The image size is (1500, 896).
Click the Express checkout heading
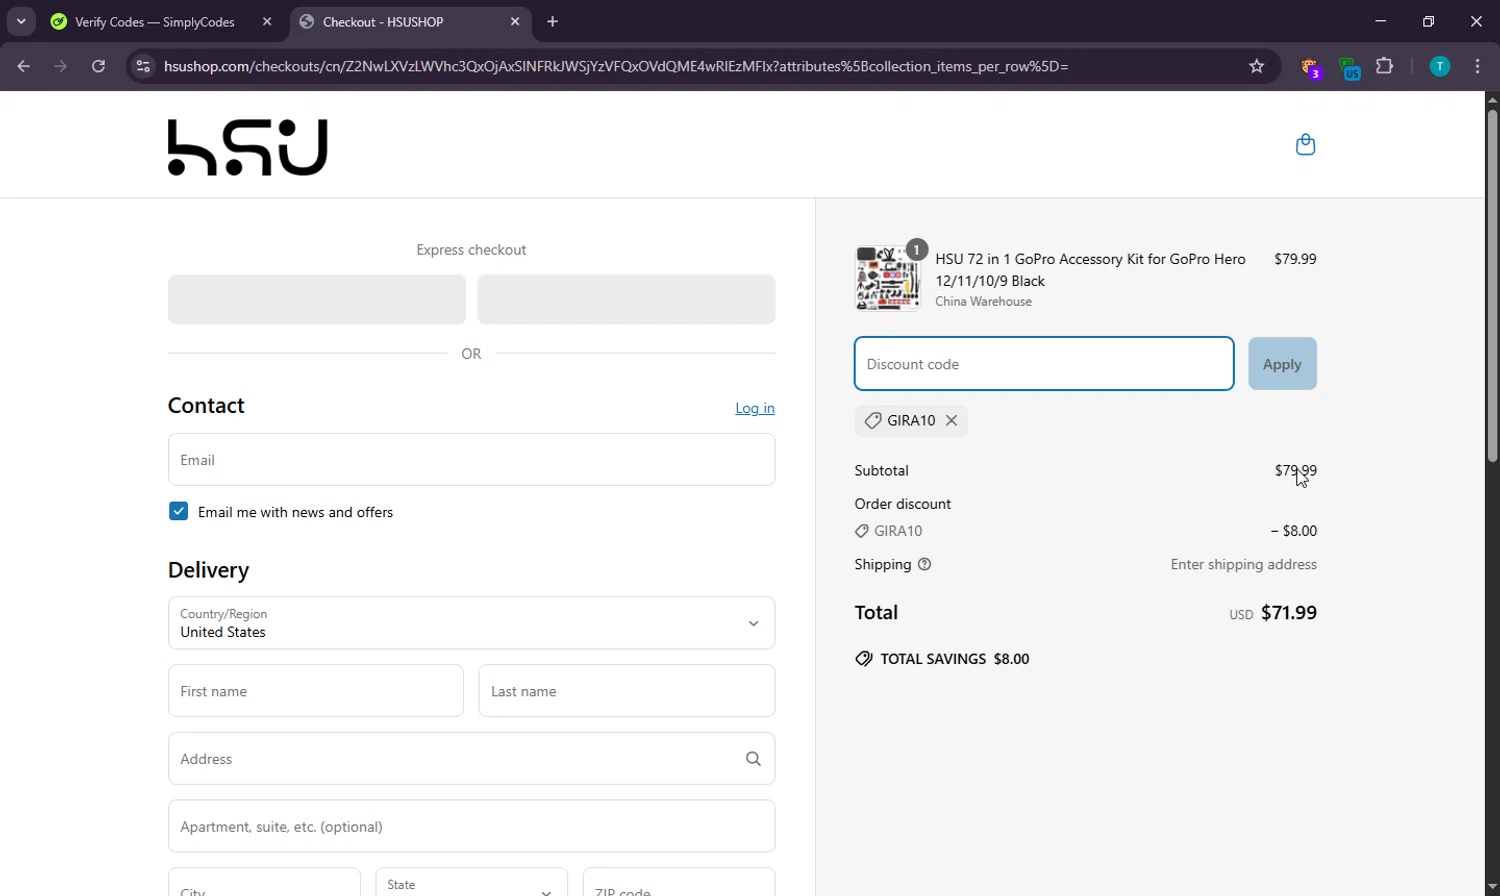(471, 250)
